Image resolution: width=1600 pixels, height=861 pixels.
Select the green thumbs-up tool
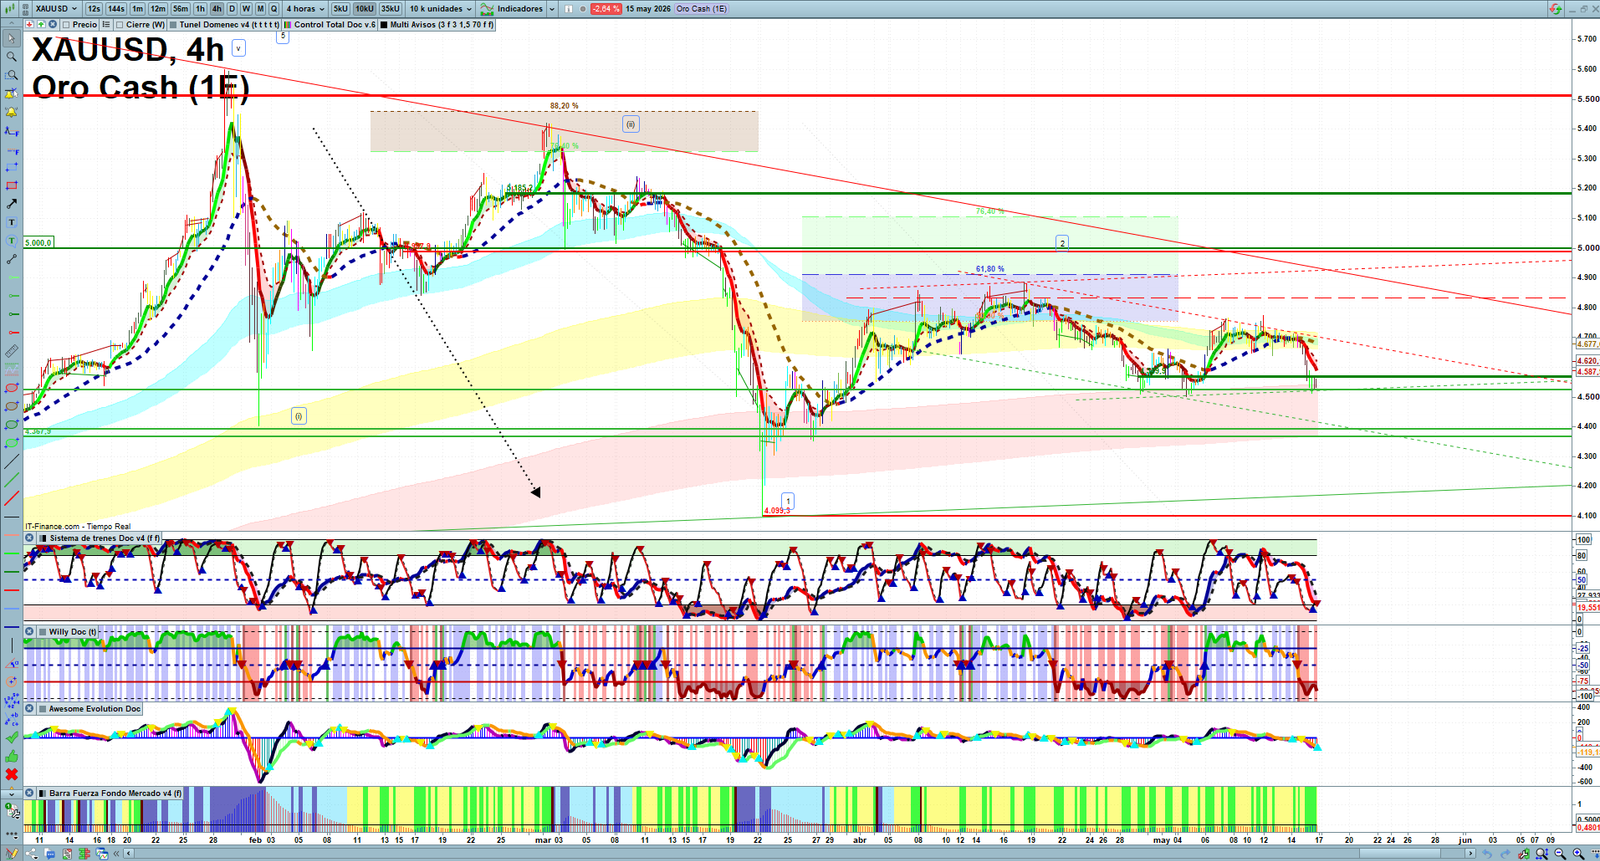12,756
